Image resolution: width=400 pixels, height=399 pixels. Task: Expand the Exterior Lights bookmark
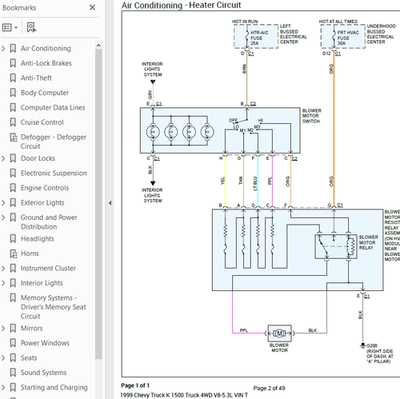(x=3, y=203)
